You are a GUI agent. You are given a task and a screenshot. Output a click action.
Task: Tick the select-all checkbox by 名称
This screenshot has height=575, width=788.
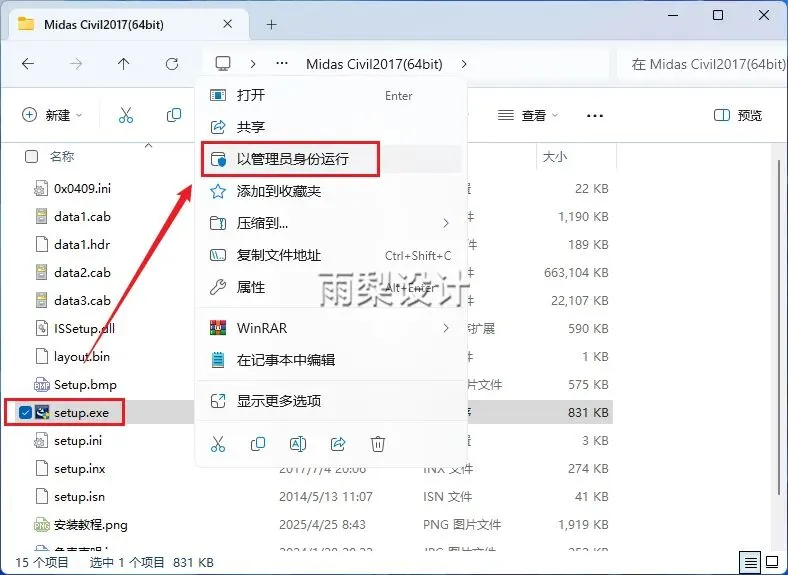click(31, 157)
